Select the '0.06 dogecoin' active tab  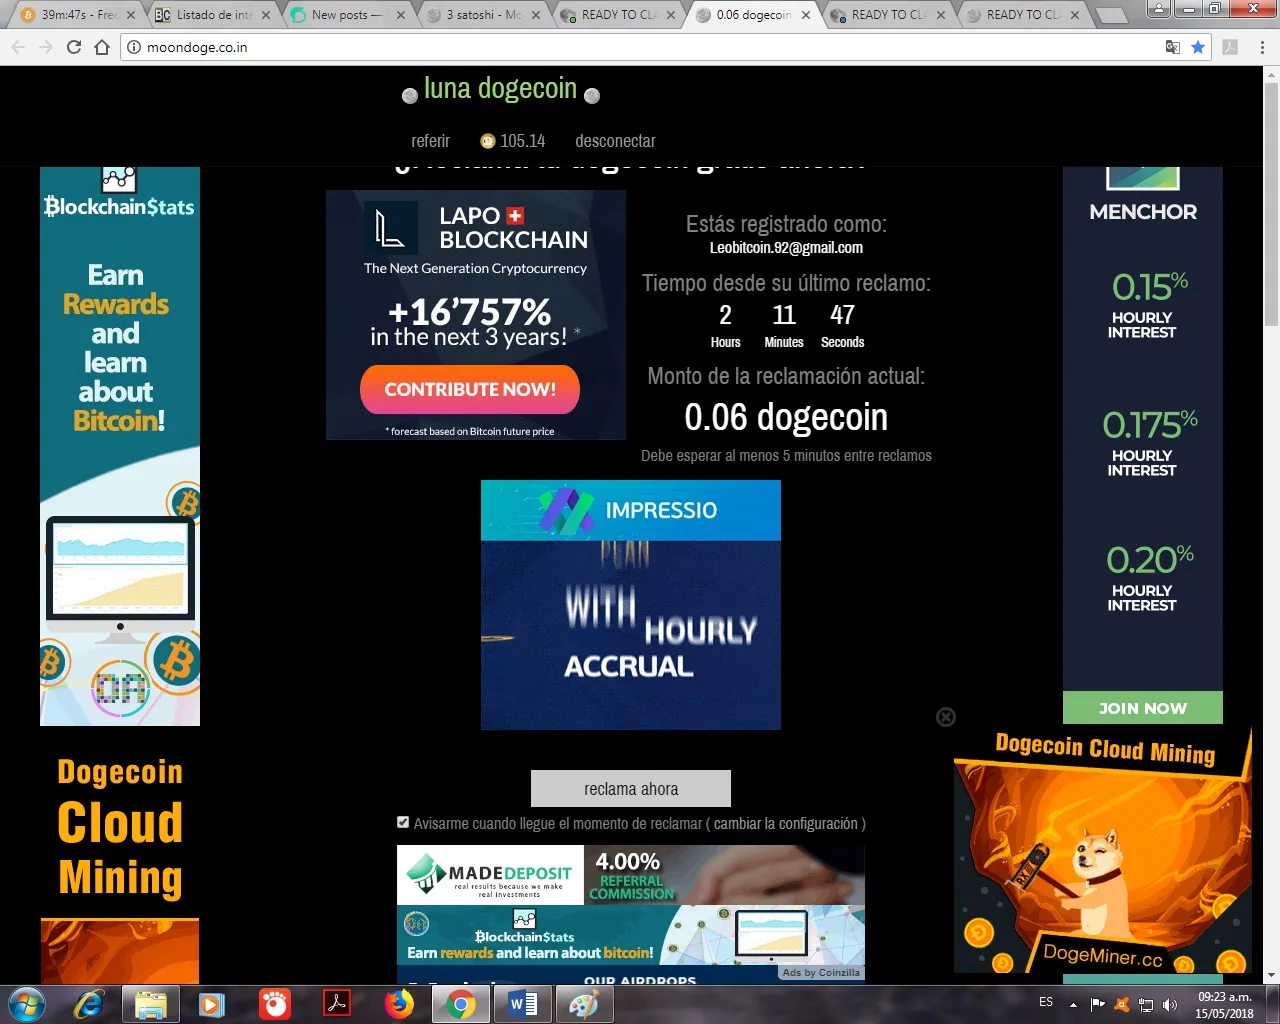(x=754, y=15)
